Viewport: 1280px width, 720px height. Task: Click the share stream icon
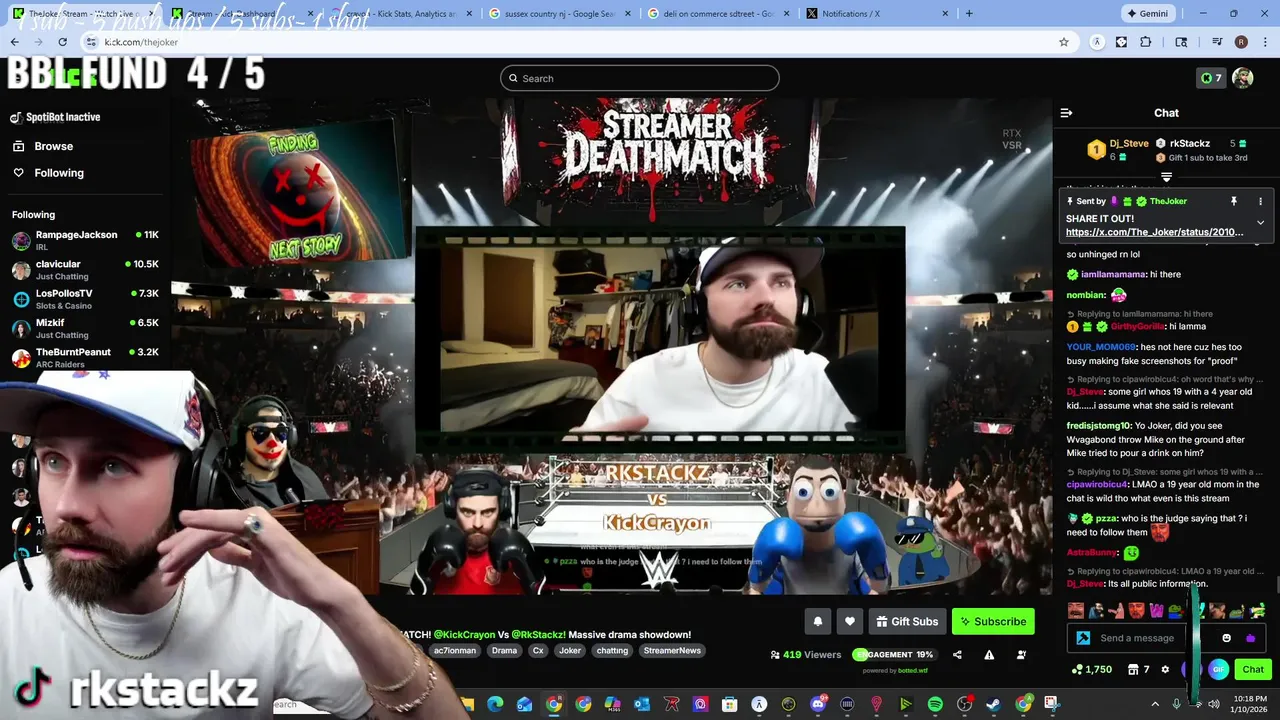pyautogui.click(x=957, y=655)
